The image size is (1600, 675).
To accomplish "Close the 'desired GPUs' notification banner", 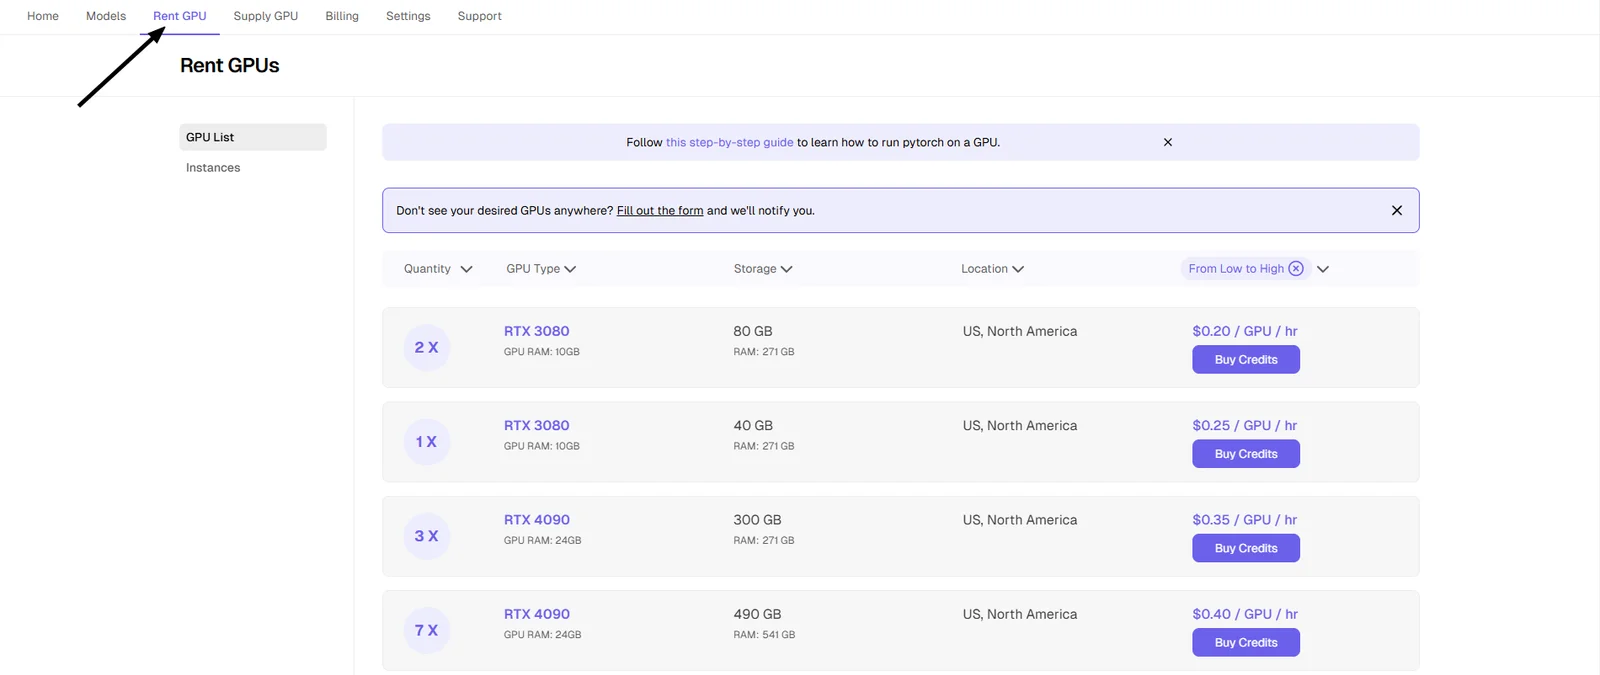I will 1397,210.
